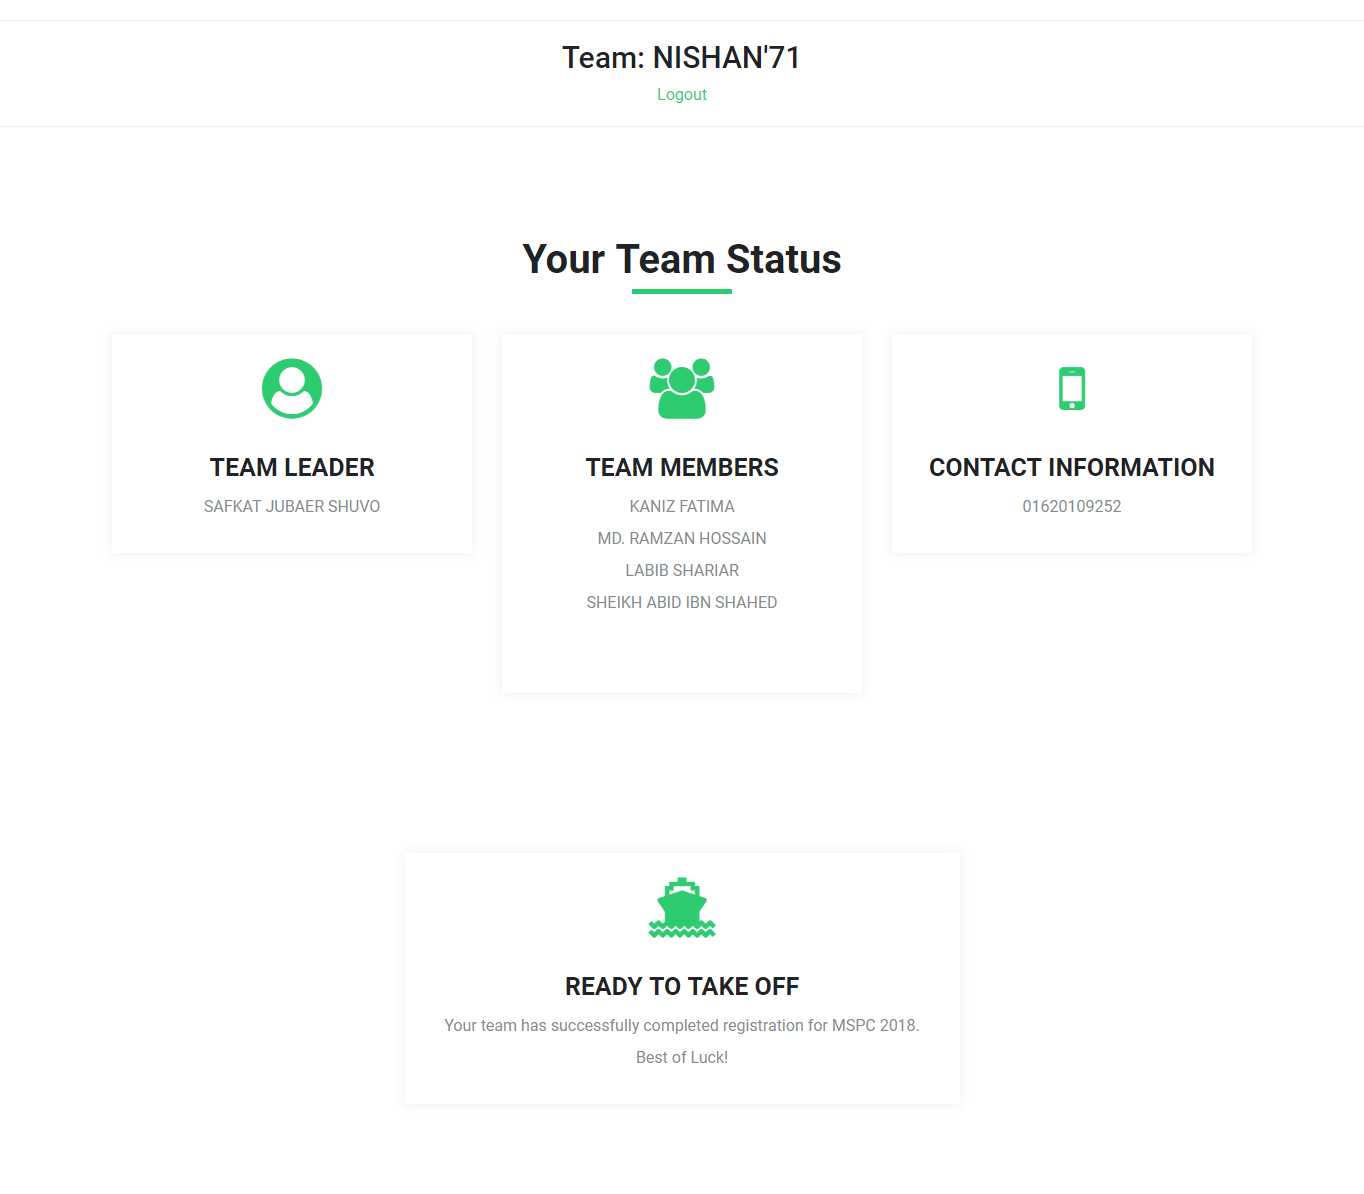Click the Your Team Status heading
The width and height of the screenshot is (1364, 1194).
click(682, 259)
